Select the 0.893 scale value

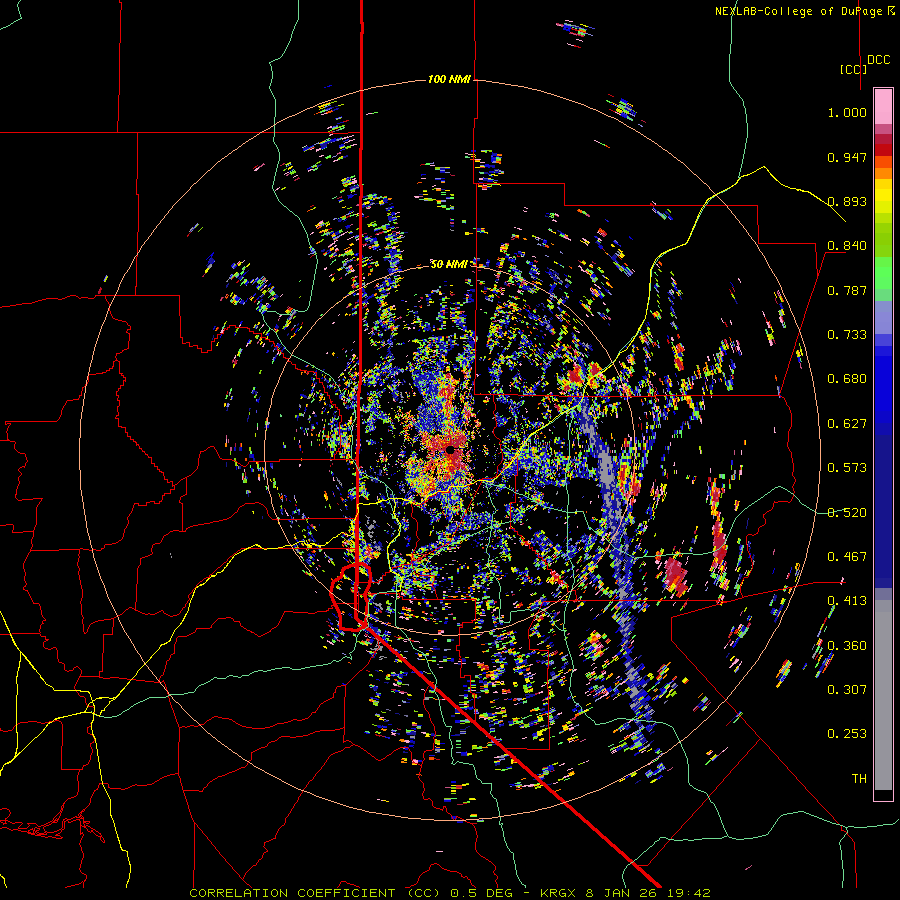tap(847, 201)
